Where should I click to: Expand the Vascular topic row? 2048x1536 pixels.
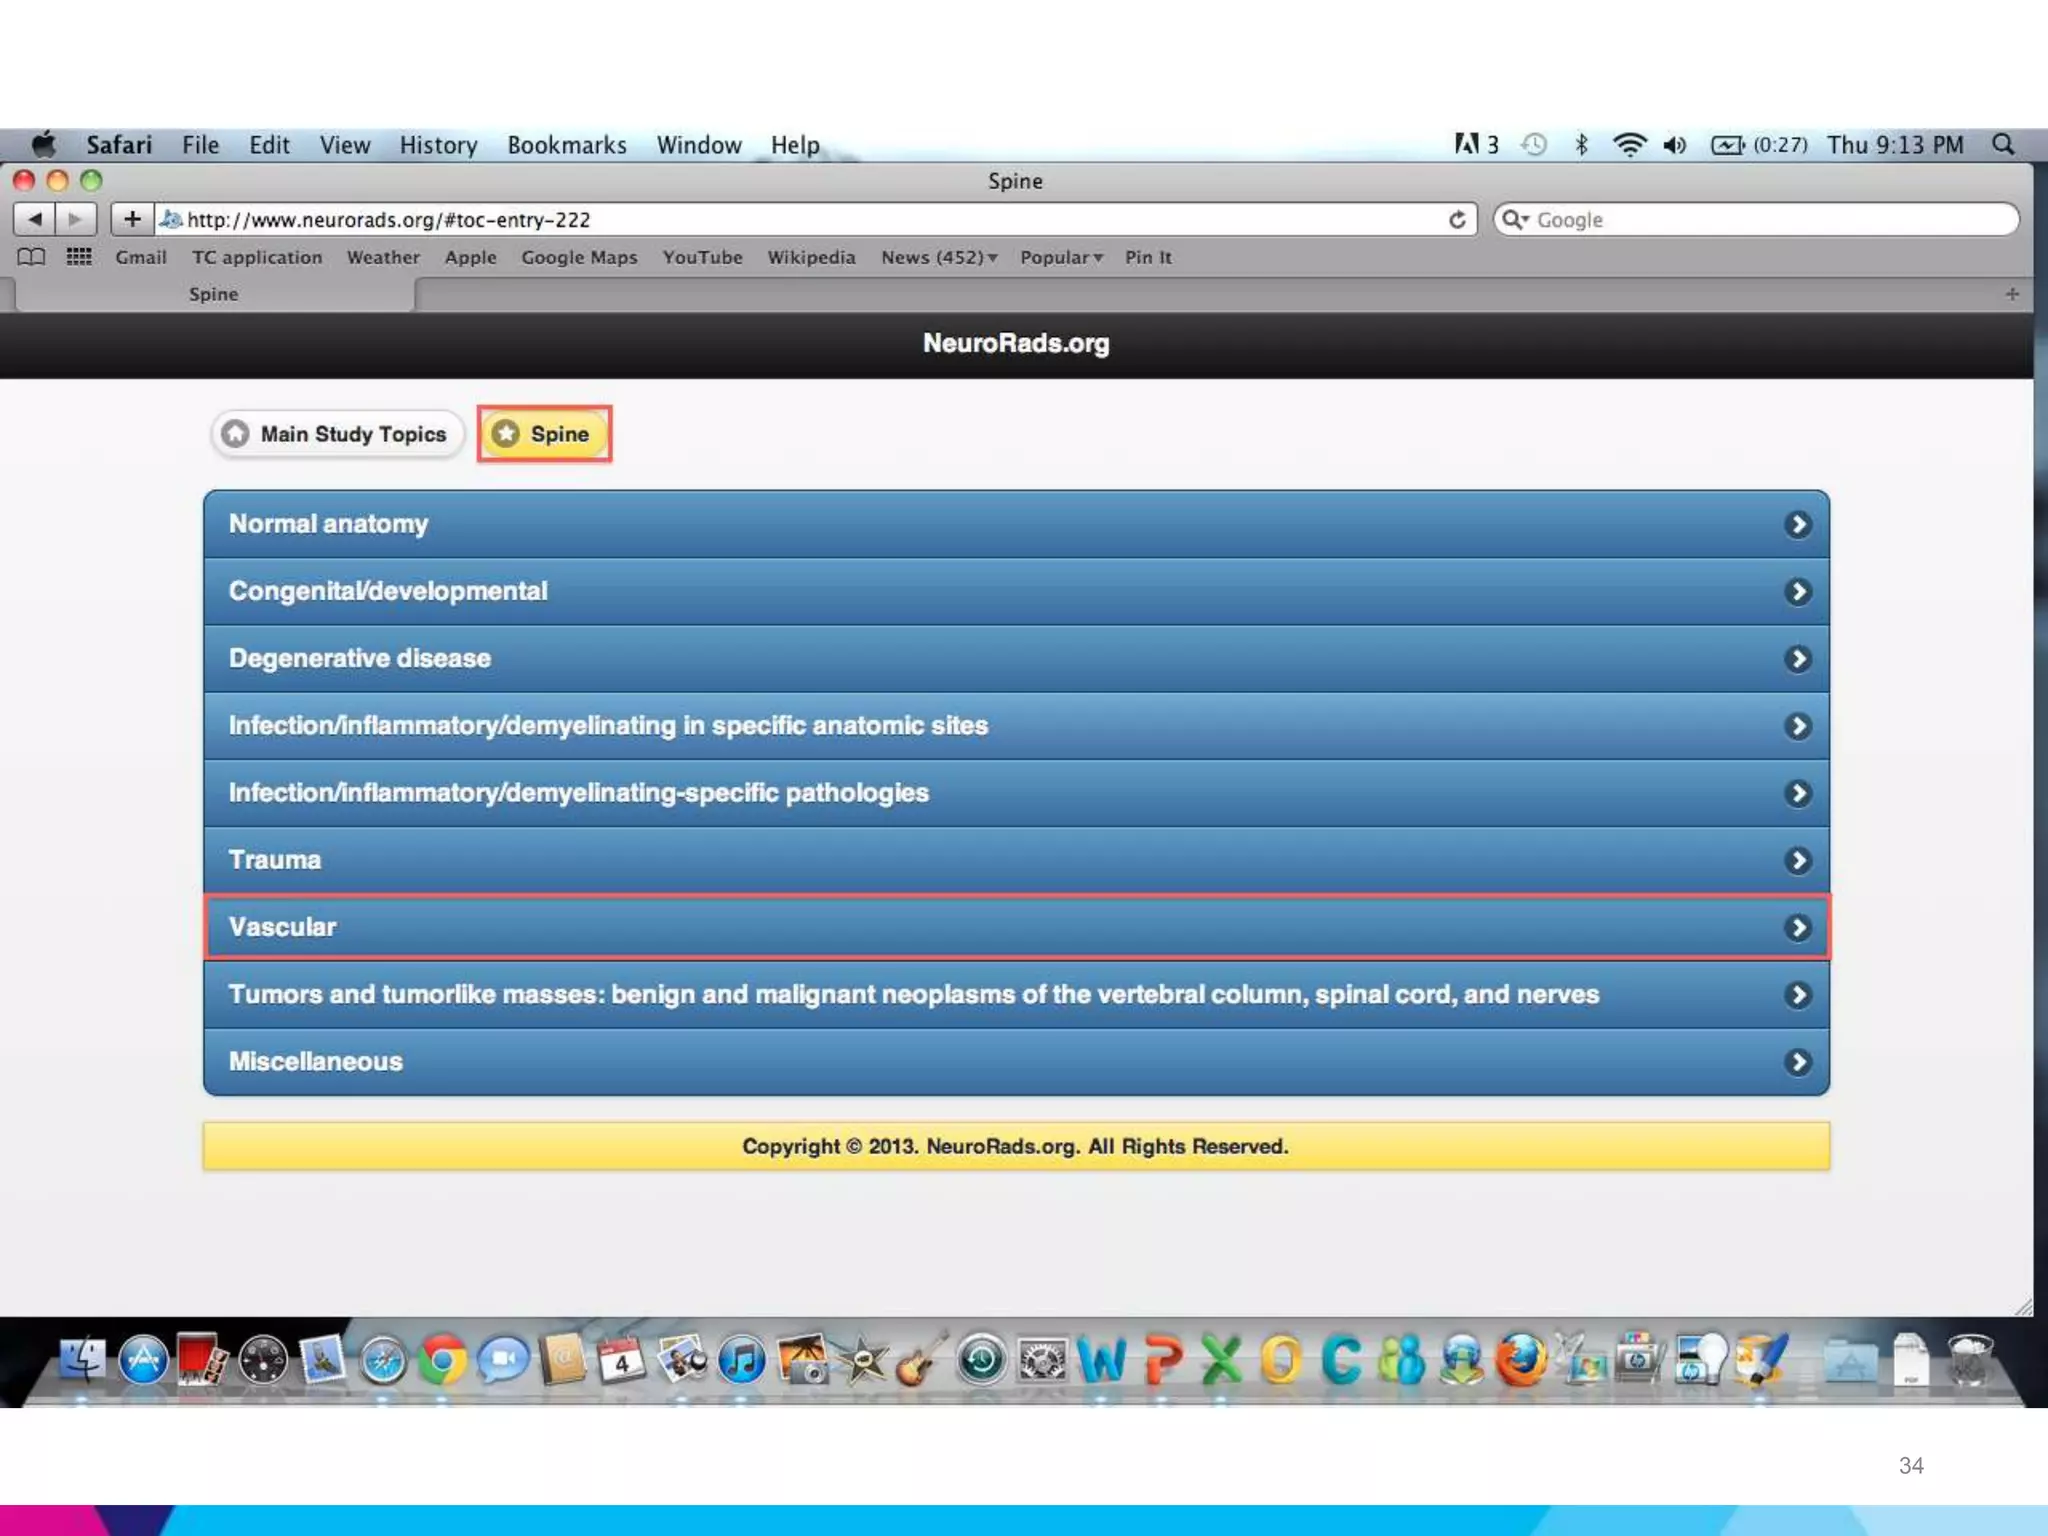click(1016, 927)
